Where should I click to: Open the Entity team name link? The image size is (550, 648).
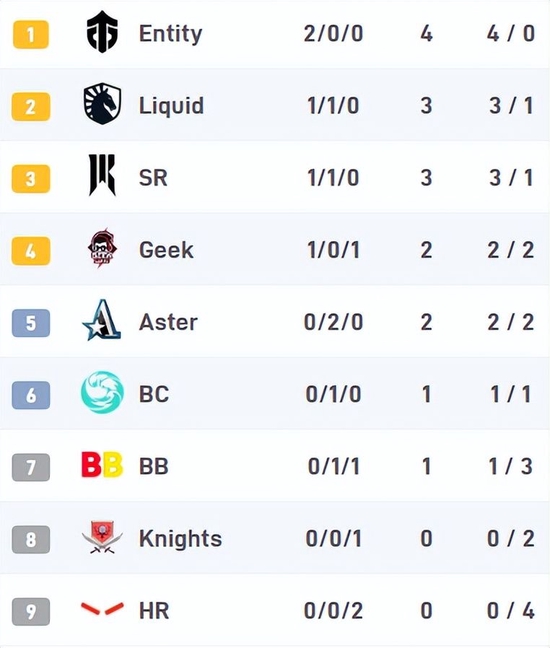[x=171, y=33]
